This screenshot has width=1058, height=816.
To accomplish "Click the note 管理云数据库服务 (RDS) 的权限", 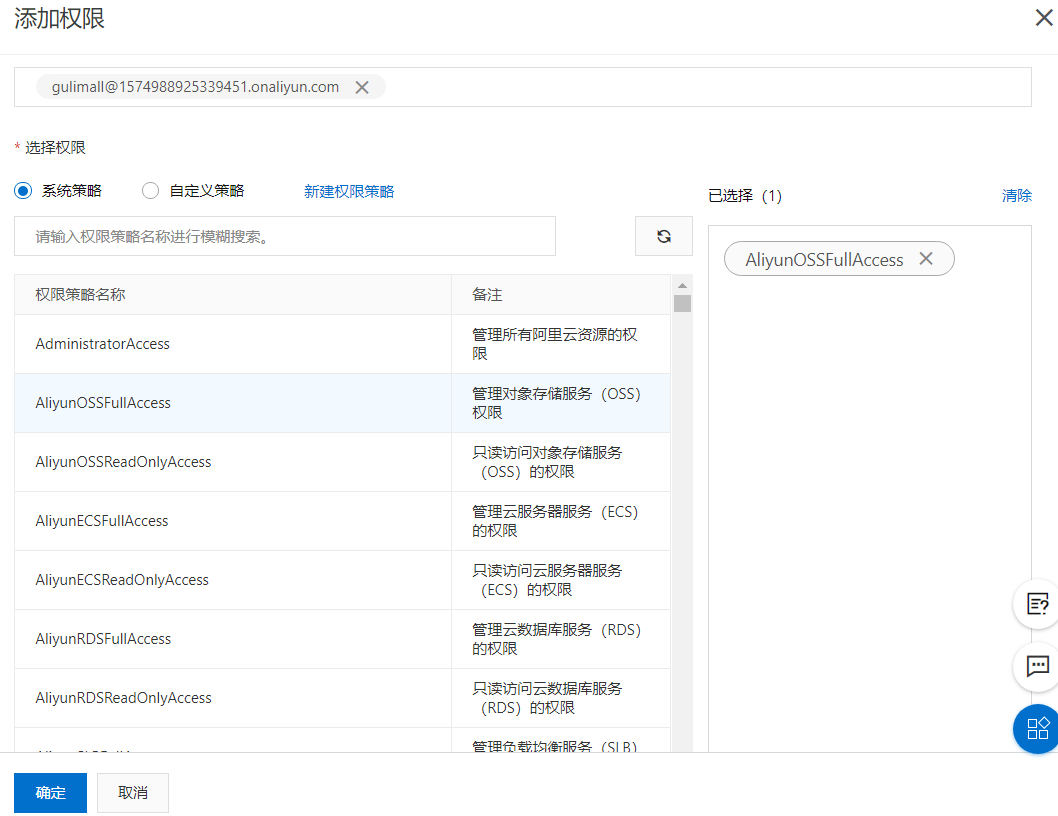I will coord(557,639).
